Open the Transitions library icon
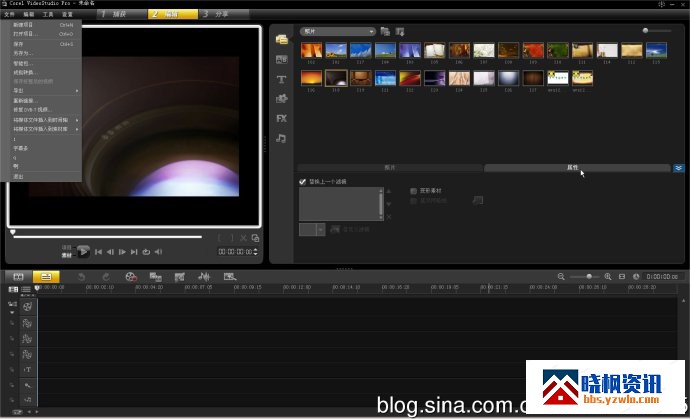 [x=282, y=59]
